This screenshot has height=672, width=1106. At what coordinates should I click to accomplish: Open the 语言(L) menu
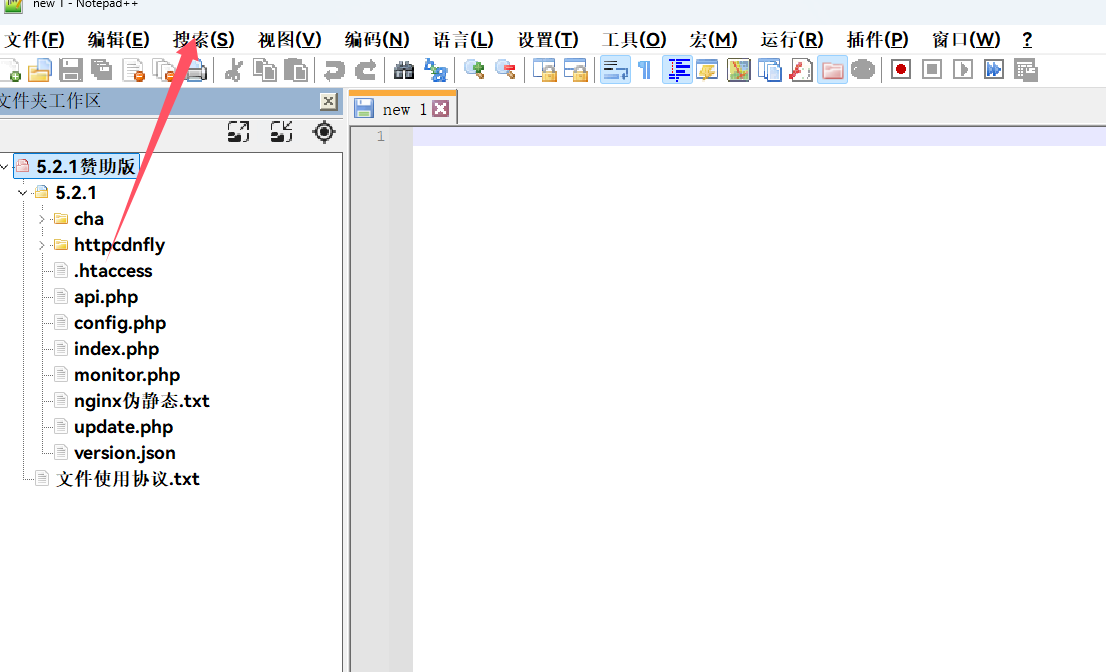click(463, 39)
